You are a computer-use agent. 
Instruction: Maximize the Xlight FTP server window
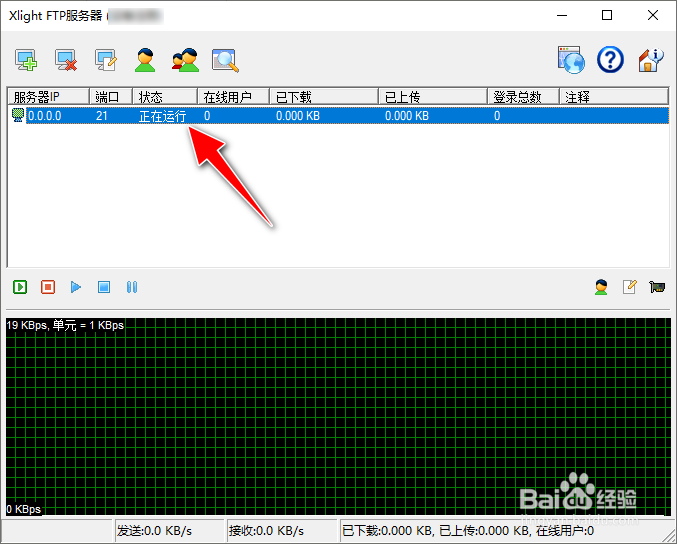click(x=607, y=16)
